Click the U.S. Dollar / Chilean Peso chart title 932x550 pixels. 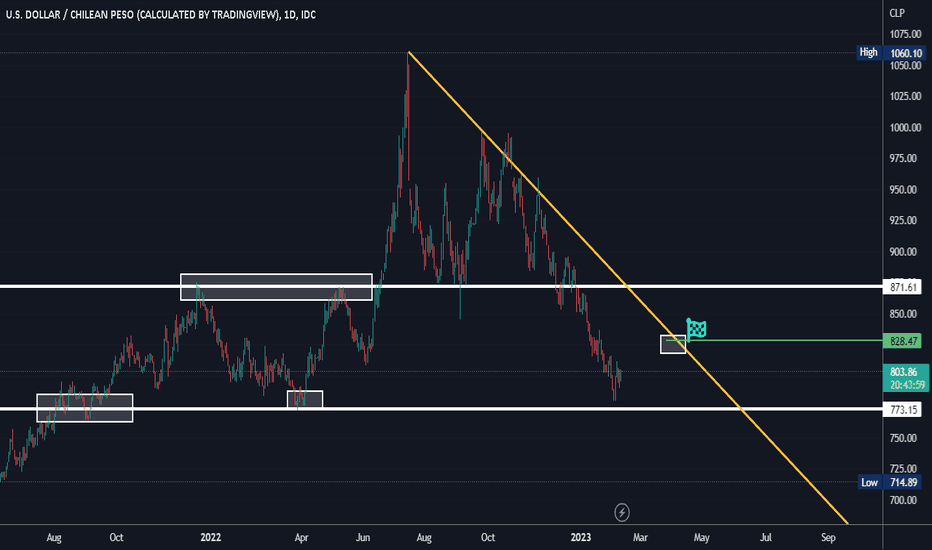point(160,15)
